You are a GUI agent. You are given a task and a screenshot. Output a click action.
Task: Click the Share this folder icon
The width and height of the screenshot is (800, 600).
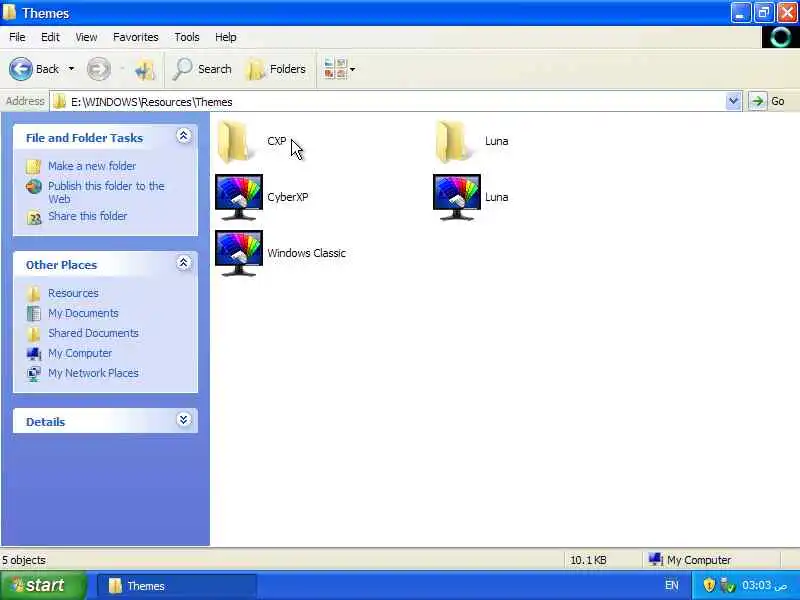(x=34, y=217)
